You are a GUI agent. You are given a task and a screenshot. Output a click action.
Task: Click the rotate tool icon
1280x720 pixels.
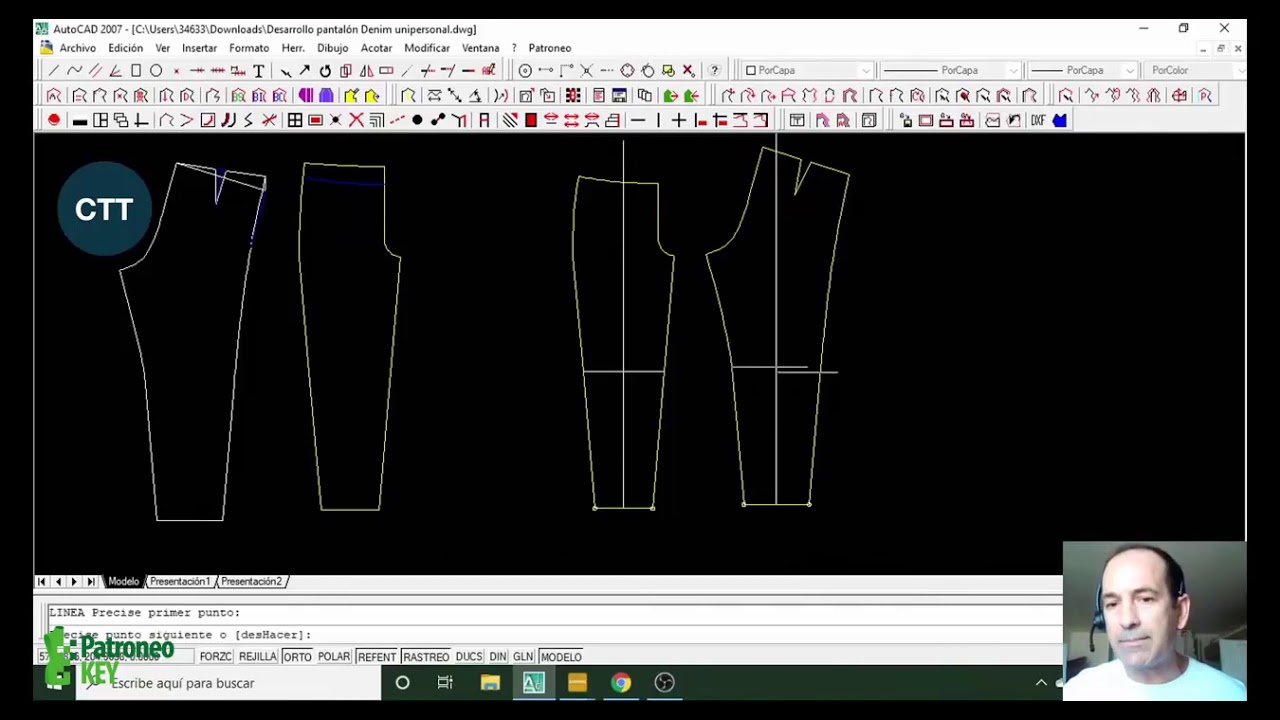click(x=325, y=71)
